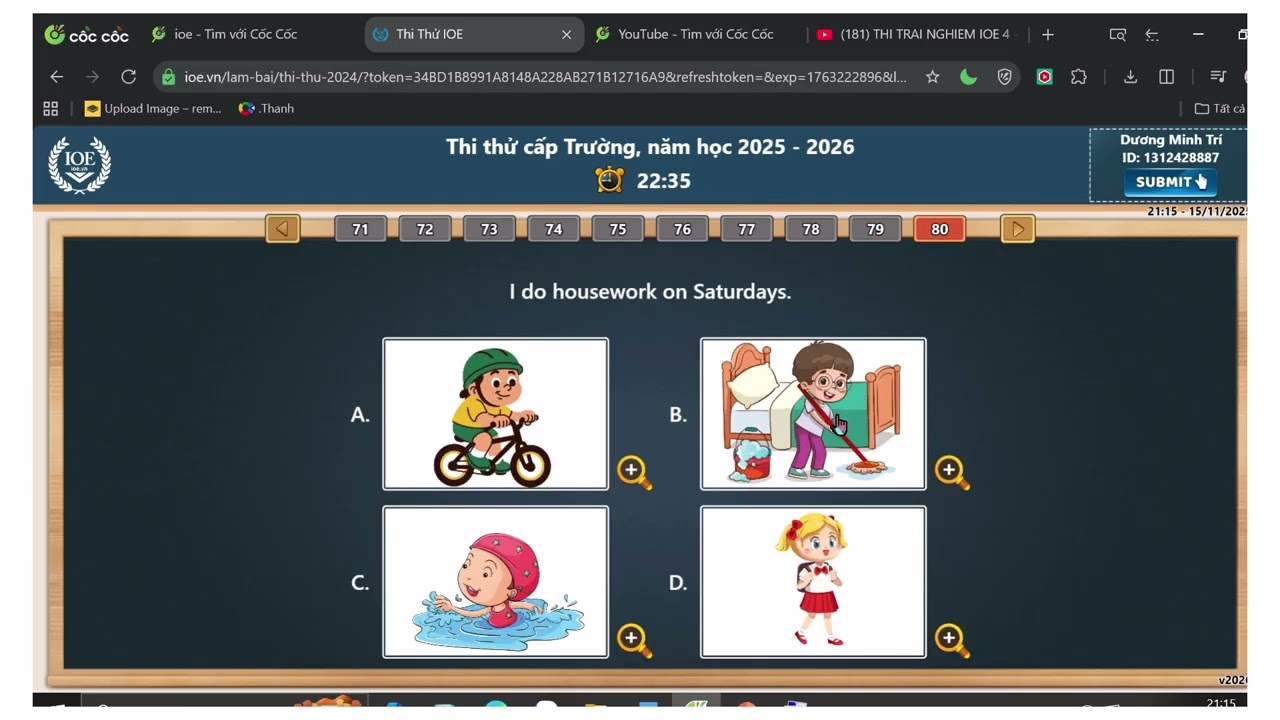Image resolution: width=1280 pixels, height=720 pixels.
Task: Zoom in on picture D with the magnifier
Action: 952,640
